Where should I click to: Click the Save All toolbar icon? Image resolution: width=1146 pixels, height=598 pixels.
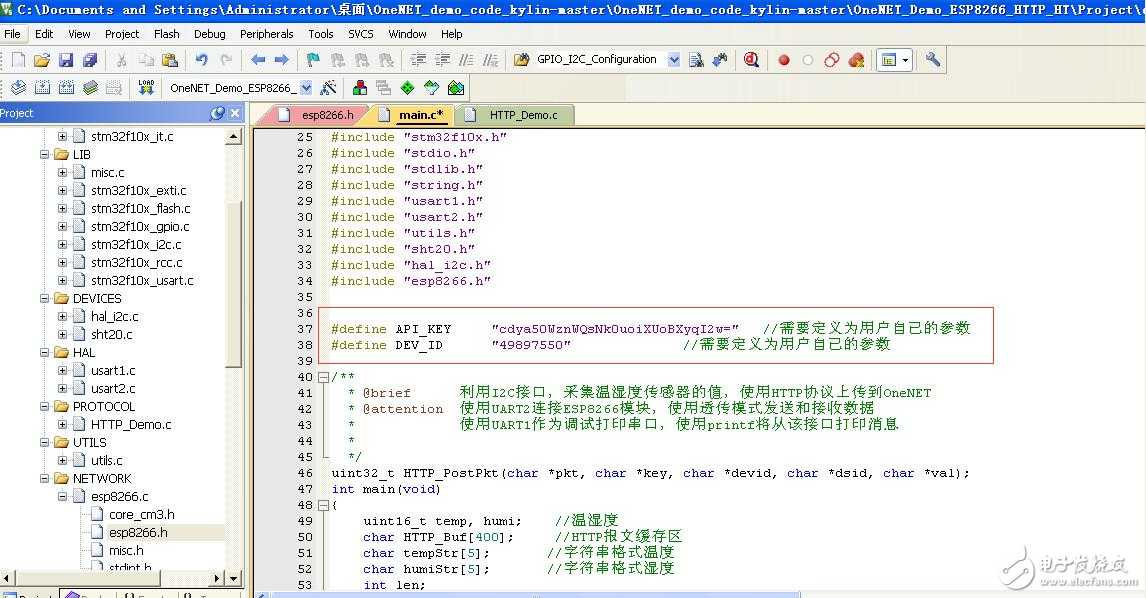pos(90,60)
